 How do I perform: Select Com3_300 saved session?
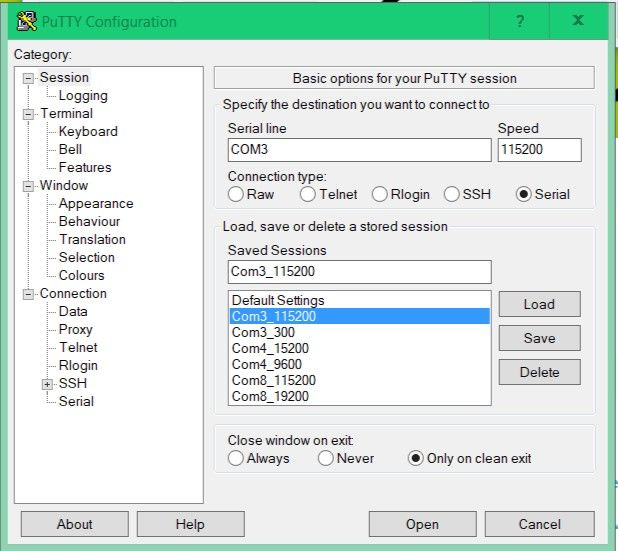point(359,332)
